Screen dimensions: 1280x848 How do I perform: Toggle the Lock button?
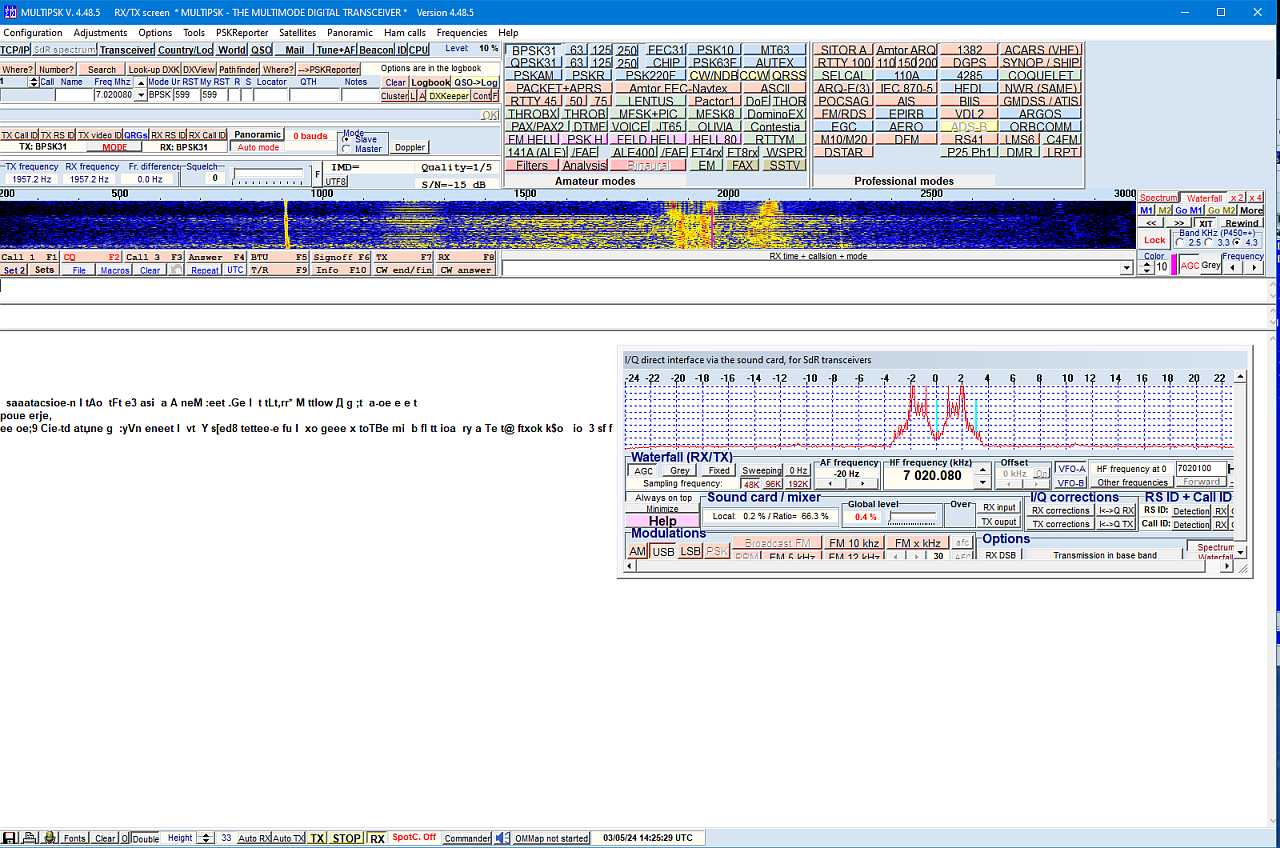pos(1155,240)
